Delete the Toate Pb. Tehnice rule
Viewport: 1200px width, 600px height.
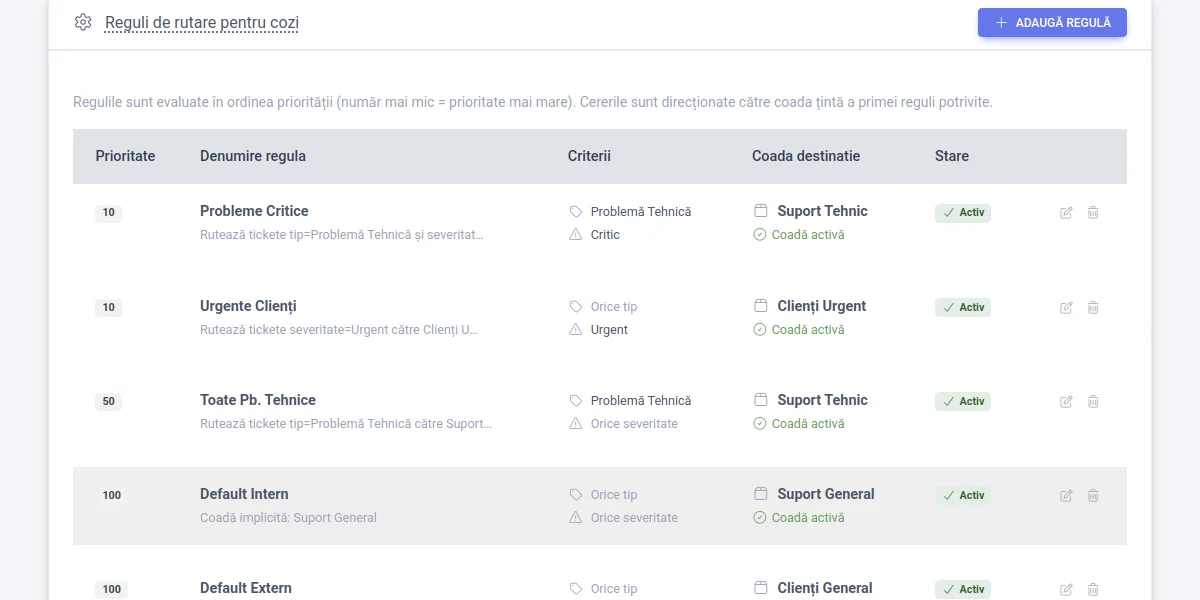pyautogui.click(x=1093, y=402)
